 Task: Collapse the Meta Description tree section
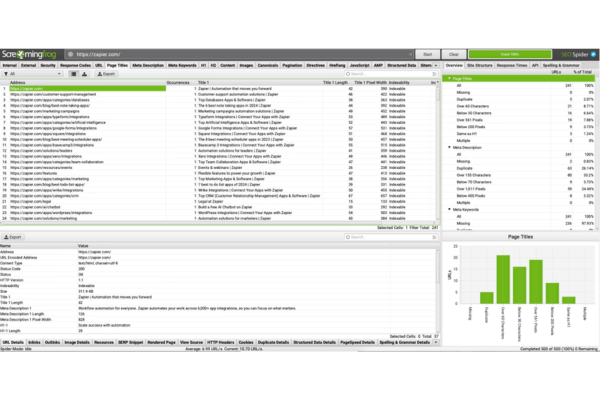pos(449,147)
